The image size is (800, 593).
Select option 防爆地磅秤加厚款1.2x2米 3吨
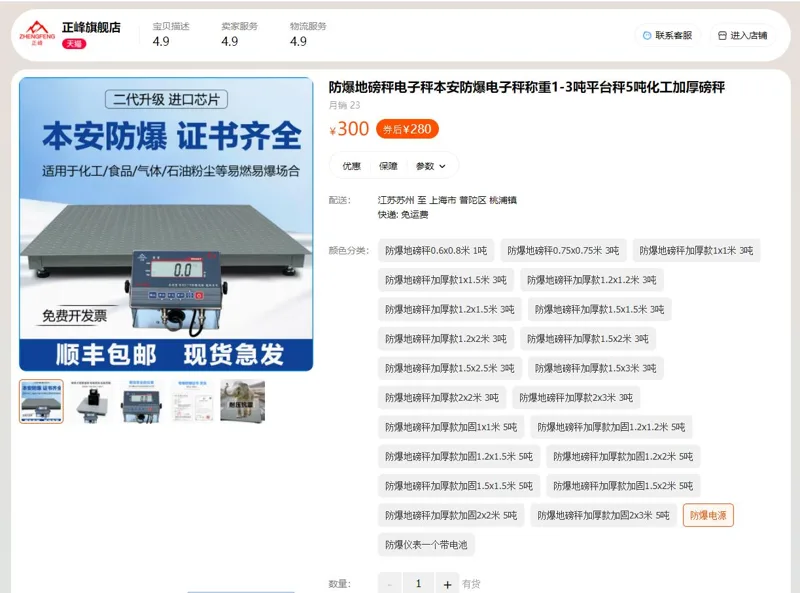[x=446, y=339]
